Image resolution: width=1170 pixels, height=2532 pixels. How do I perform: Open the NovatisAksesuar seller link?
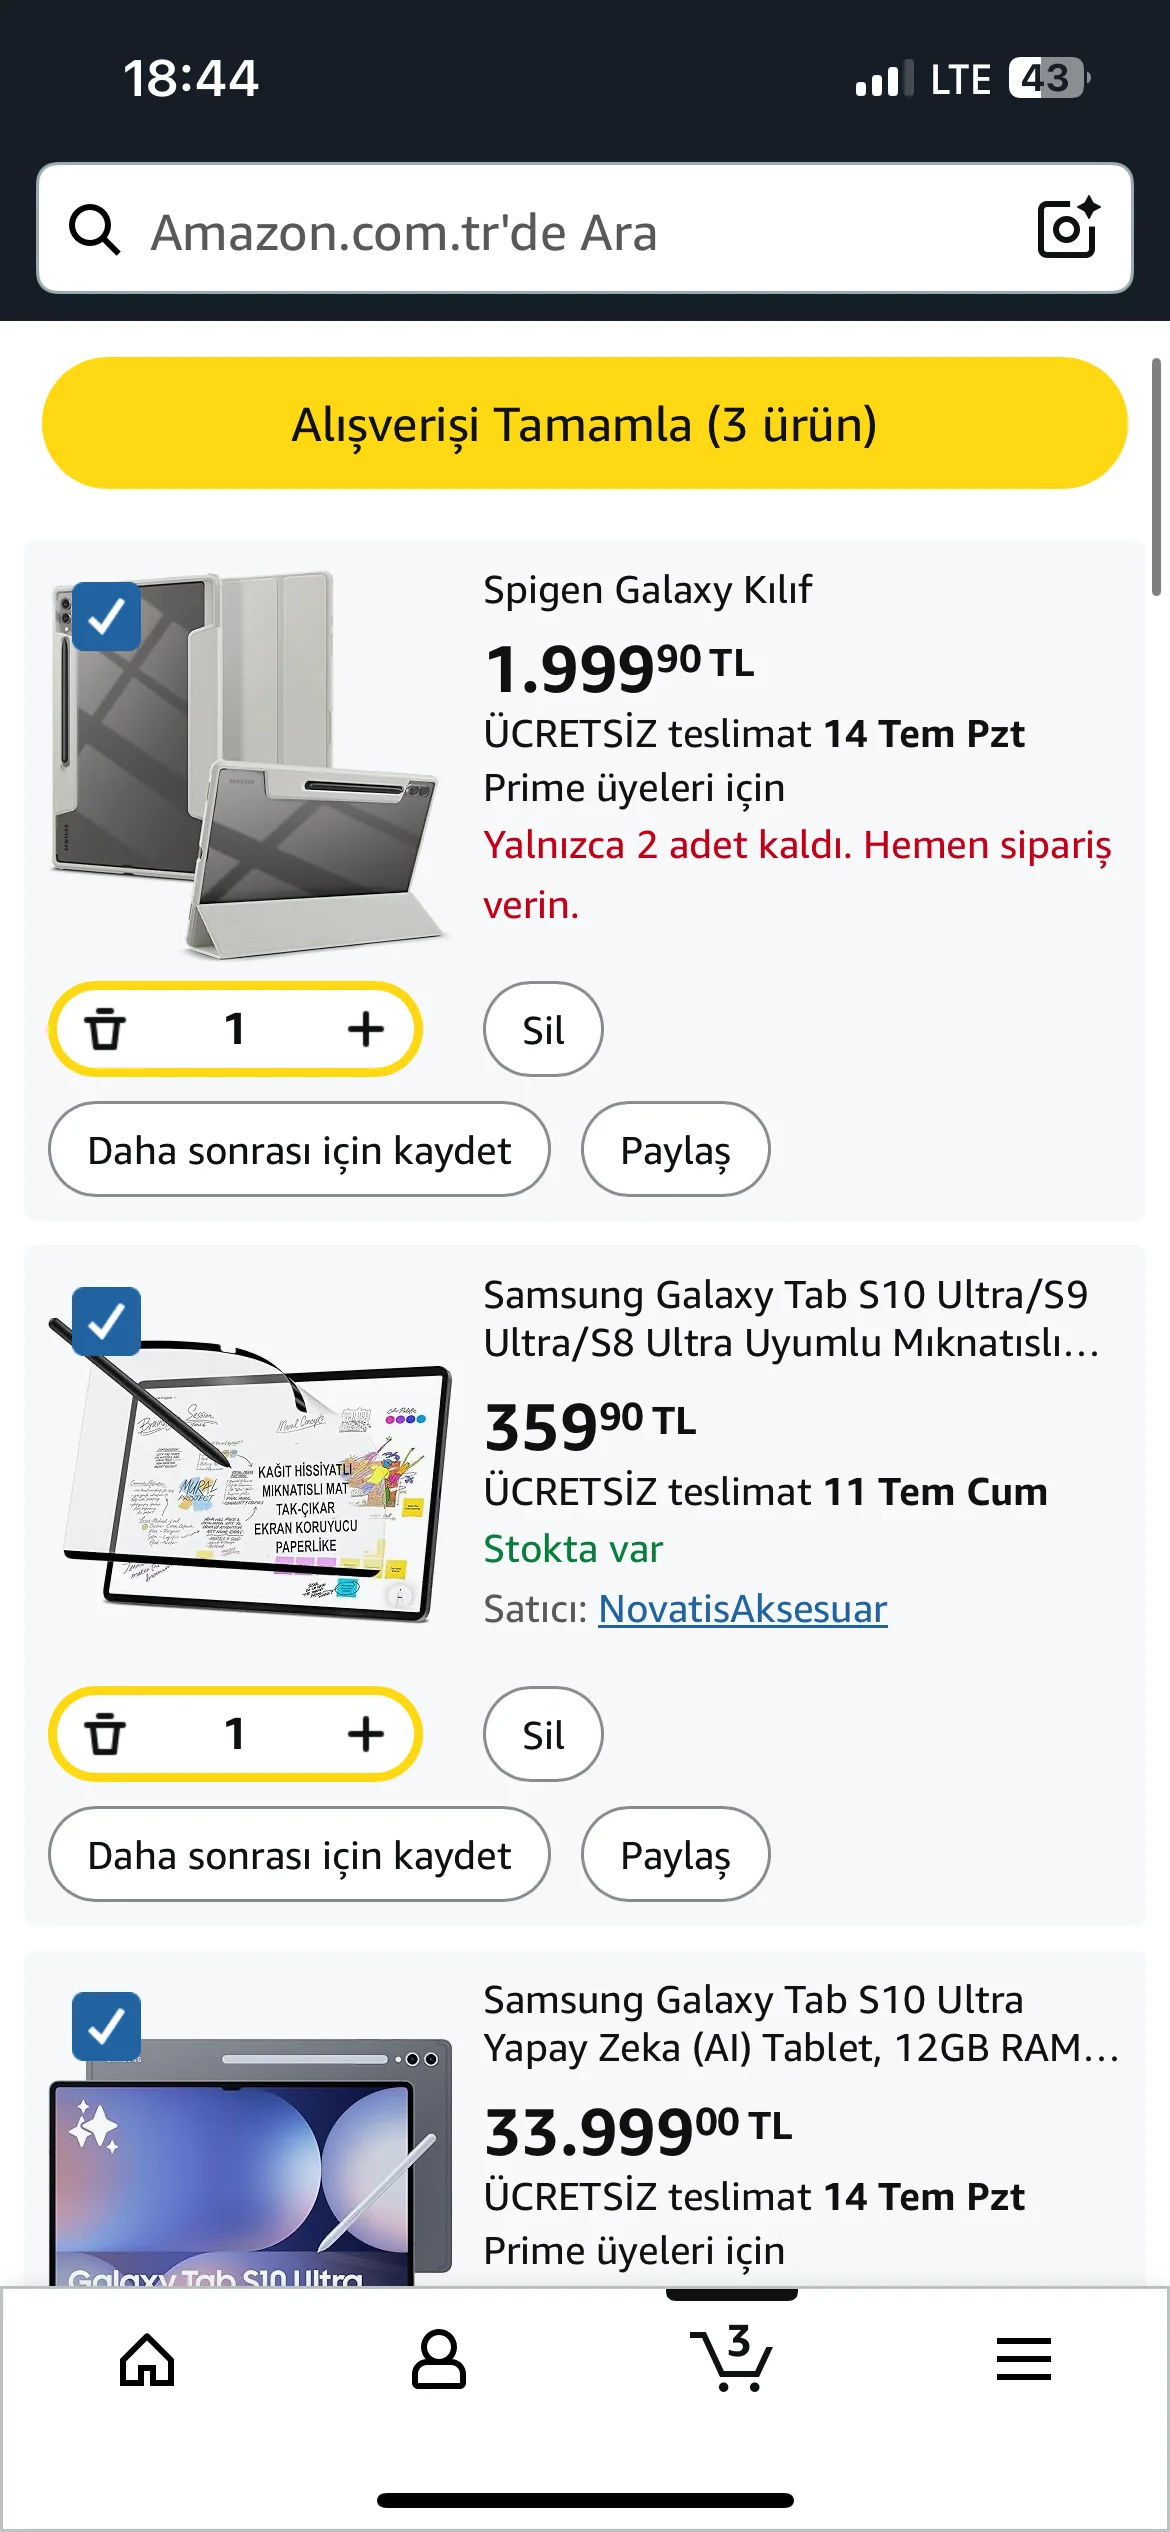[x=742, y=1609]
